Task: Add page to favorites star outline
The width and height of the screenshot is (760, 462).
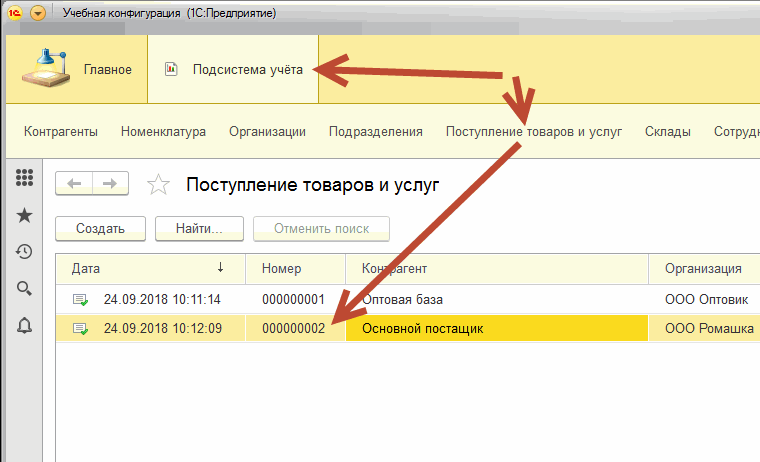Action: tap(158, 184)
